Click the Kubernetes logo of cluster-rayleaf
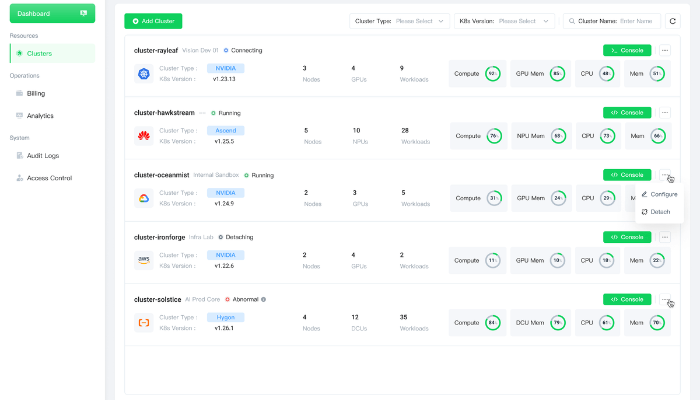 point(143,73)
